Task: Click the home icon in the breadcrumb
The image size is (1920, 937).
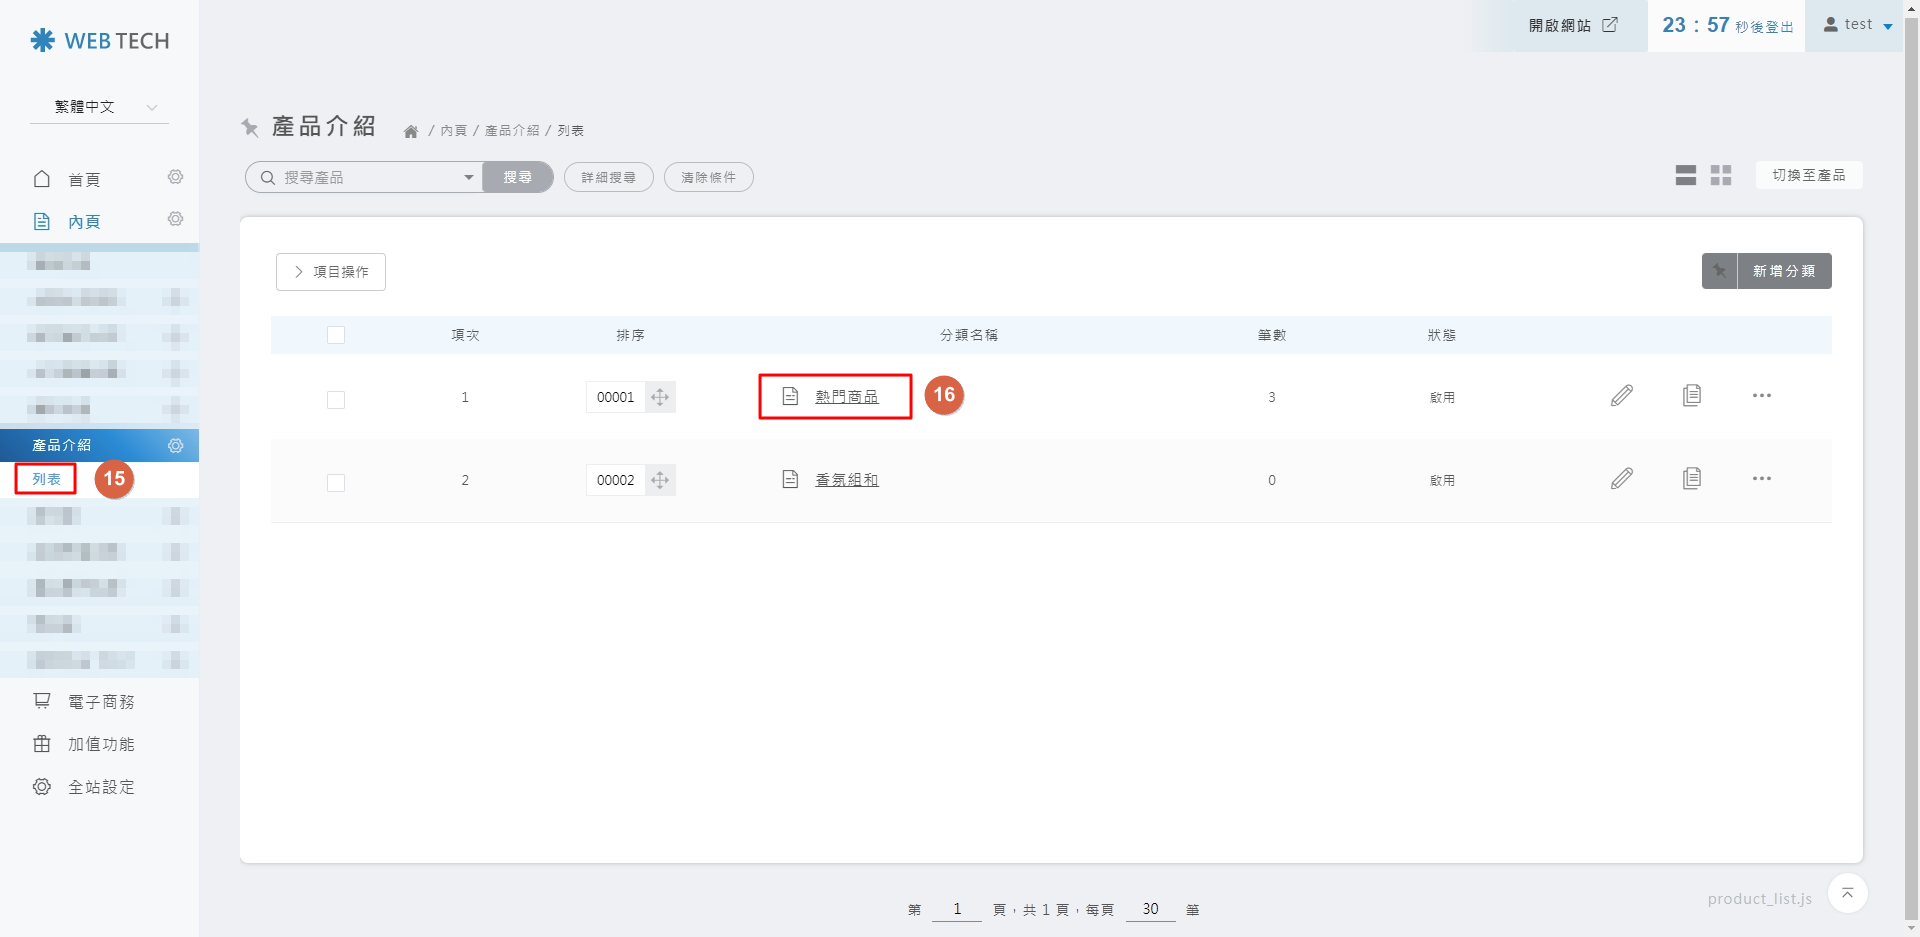Action: tap(411, 130)
